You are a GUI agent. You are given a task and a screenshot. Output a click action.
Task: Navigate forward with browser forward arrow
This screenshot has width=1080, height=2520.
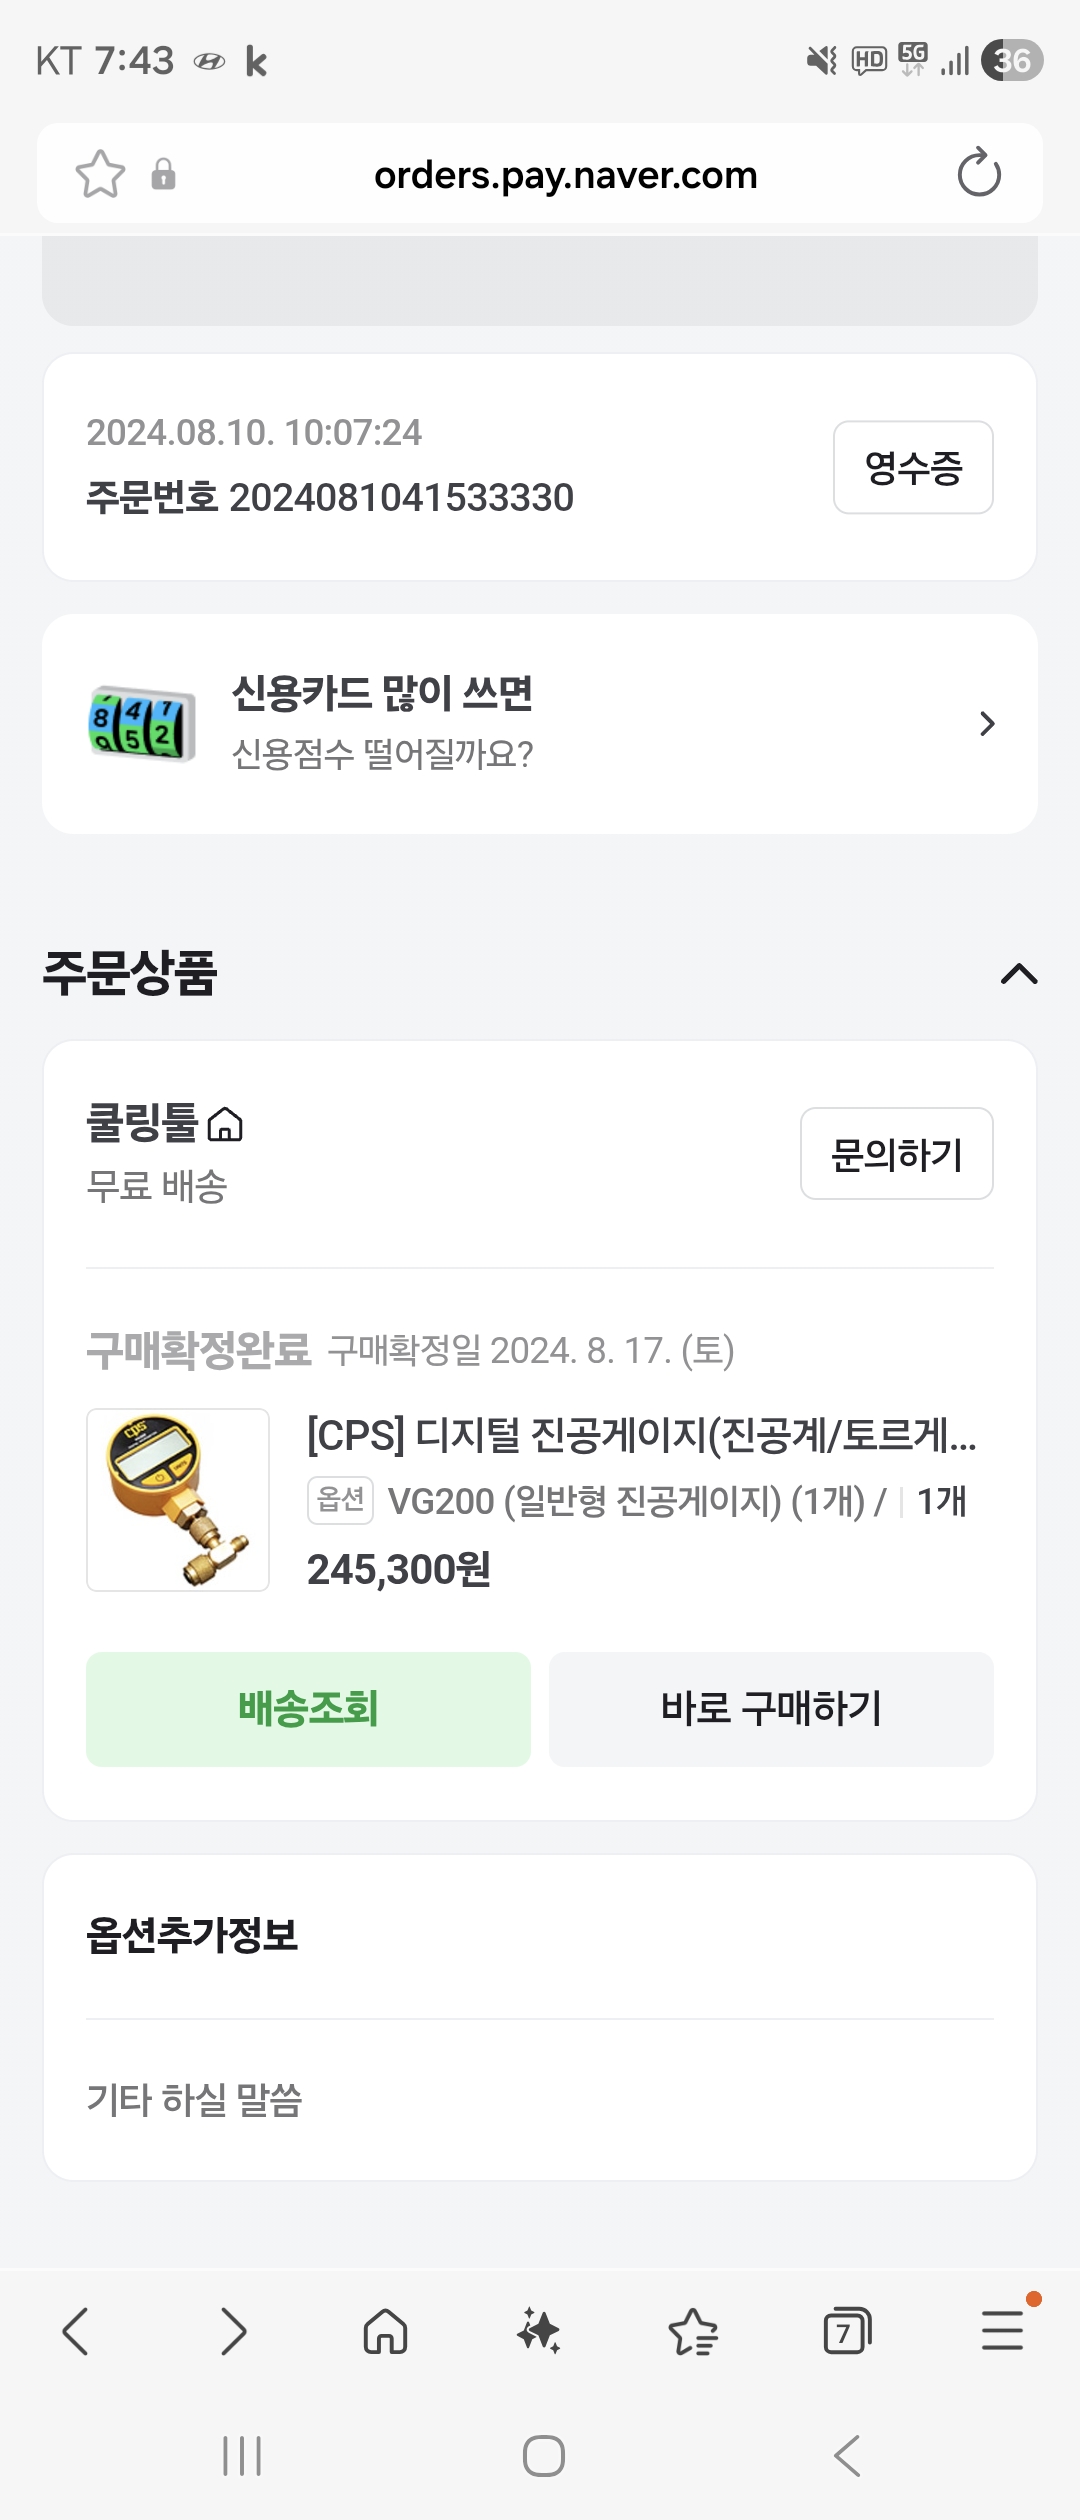232,2332
